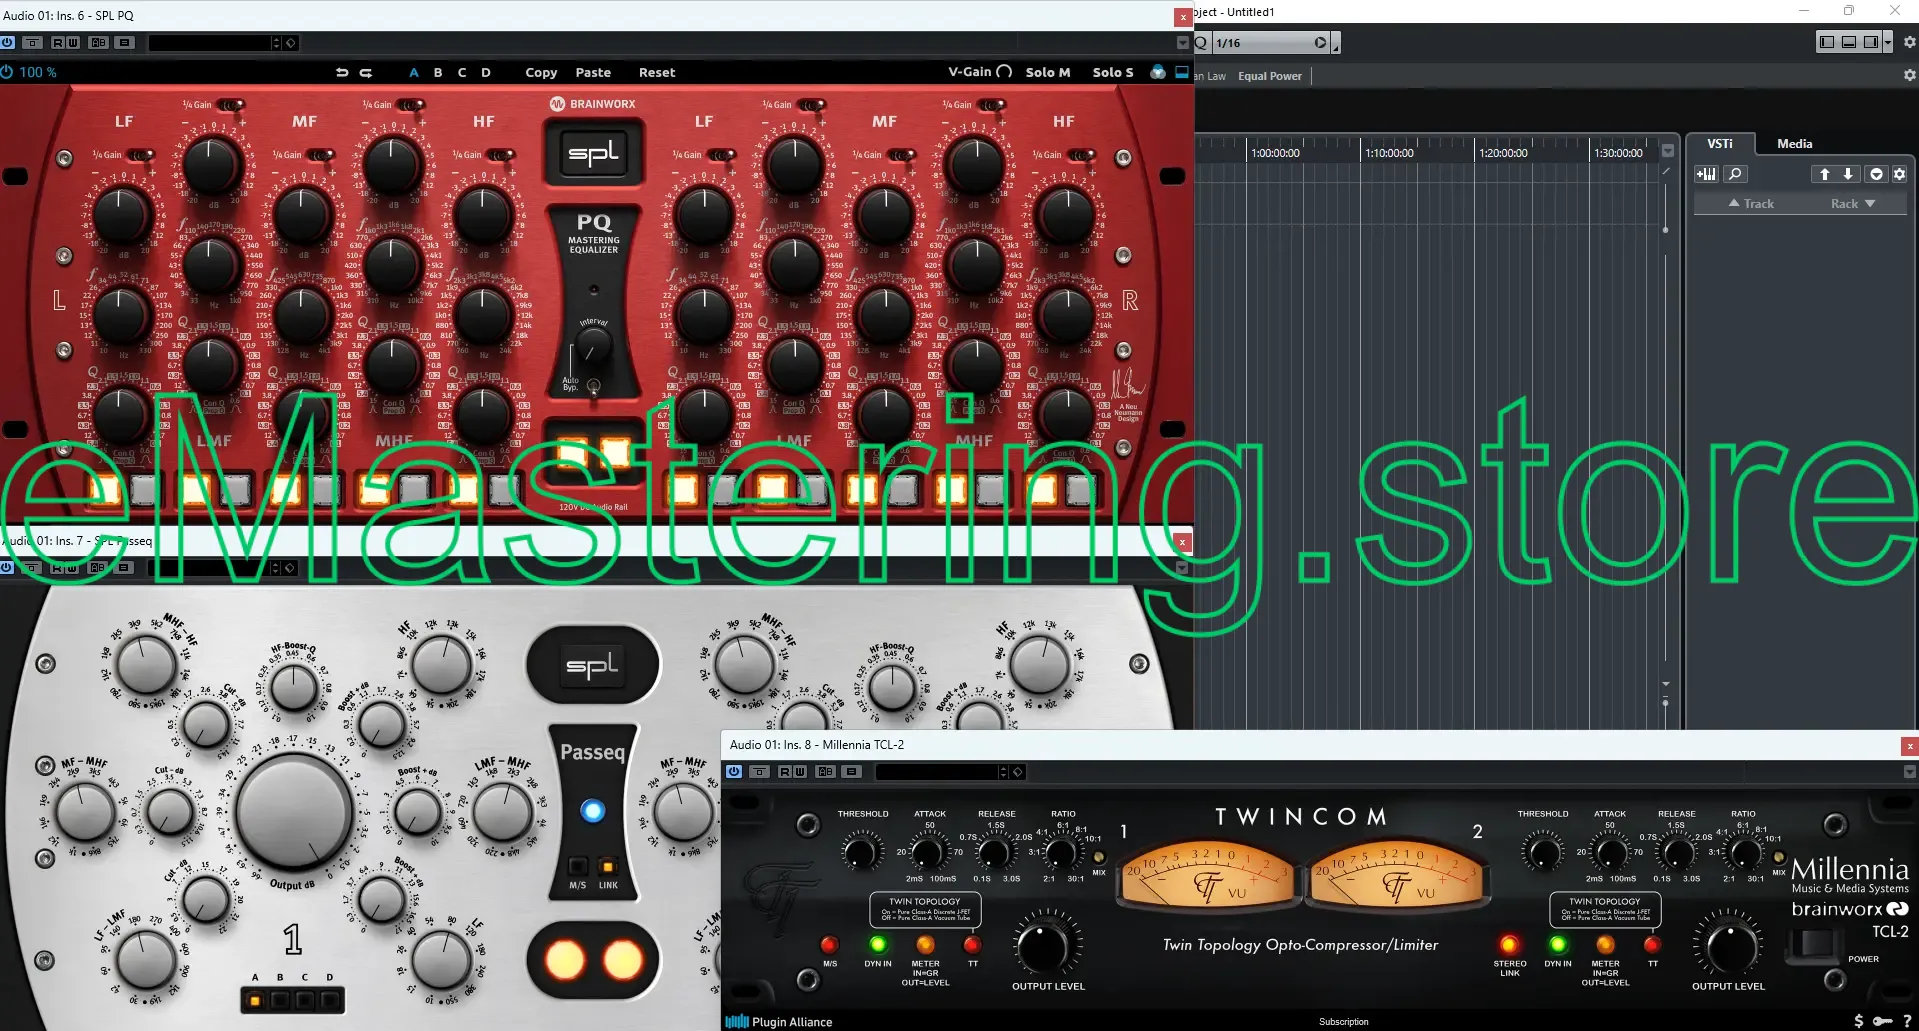The image size is (1919, 1031).
Task: Enable Read automation in TCL-2 header
Action: click(x=784, y=772)
